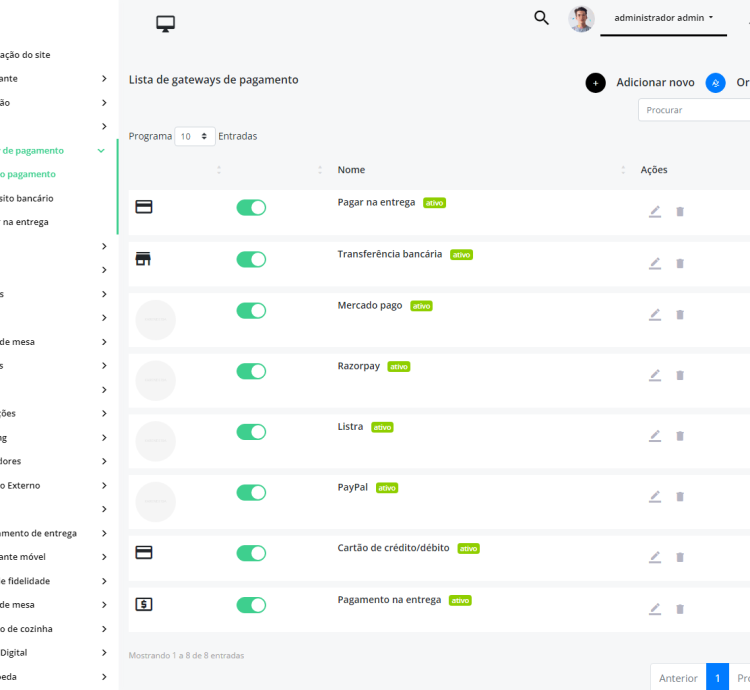Delete the Transferência bancária gateway
Viewport: 750px width, 690px height.
tap(680, 263)
